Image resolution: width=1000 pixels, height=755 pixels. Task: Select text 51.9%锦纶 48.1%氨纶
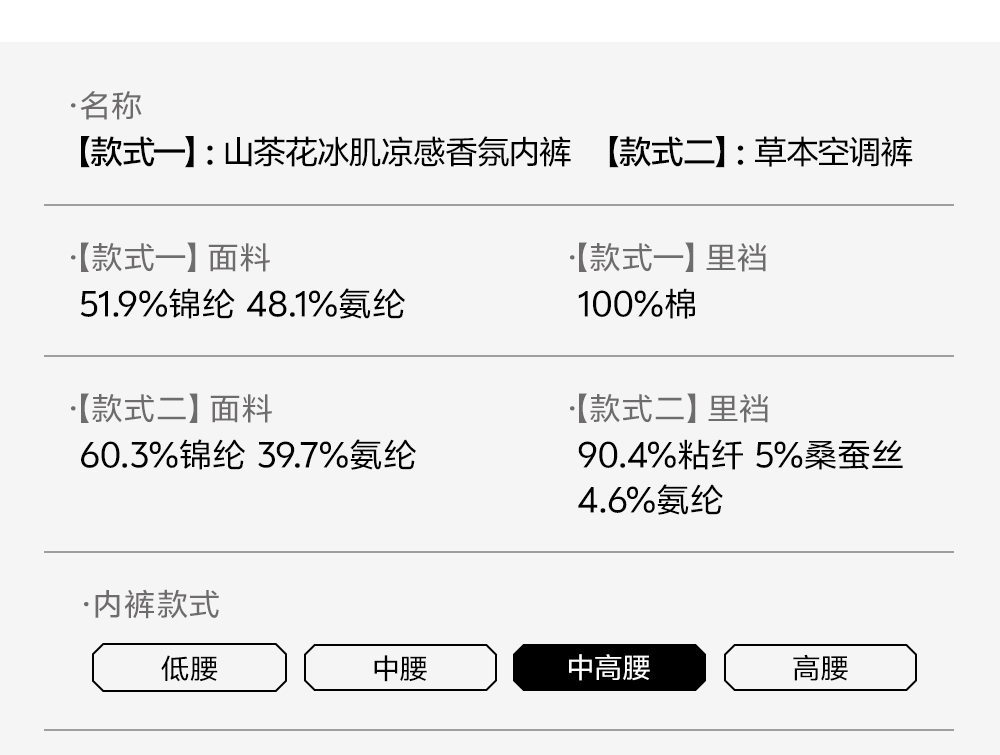tap(242, 304)
